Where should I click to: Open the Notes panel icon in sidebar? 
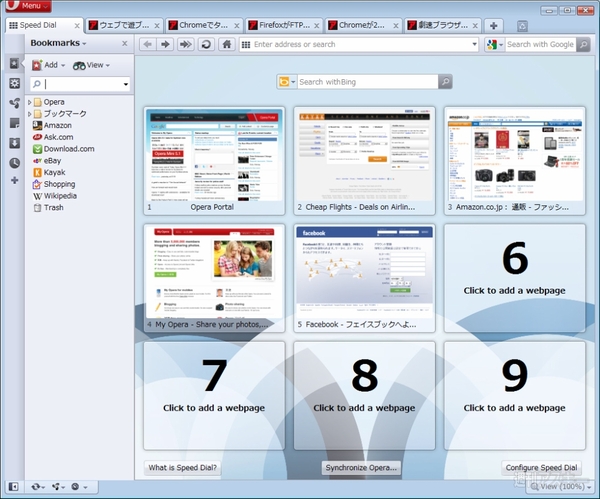pos(15,123)
